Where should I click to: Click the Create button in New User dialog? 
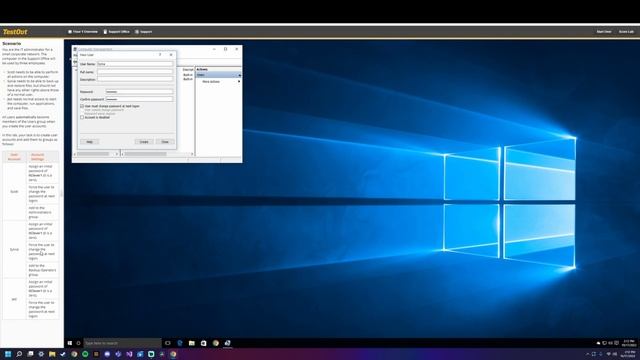tap(144, 142)
